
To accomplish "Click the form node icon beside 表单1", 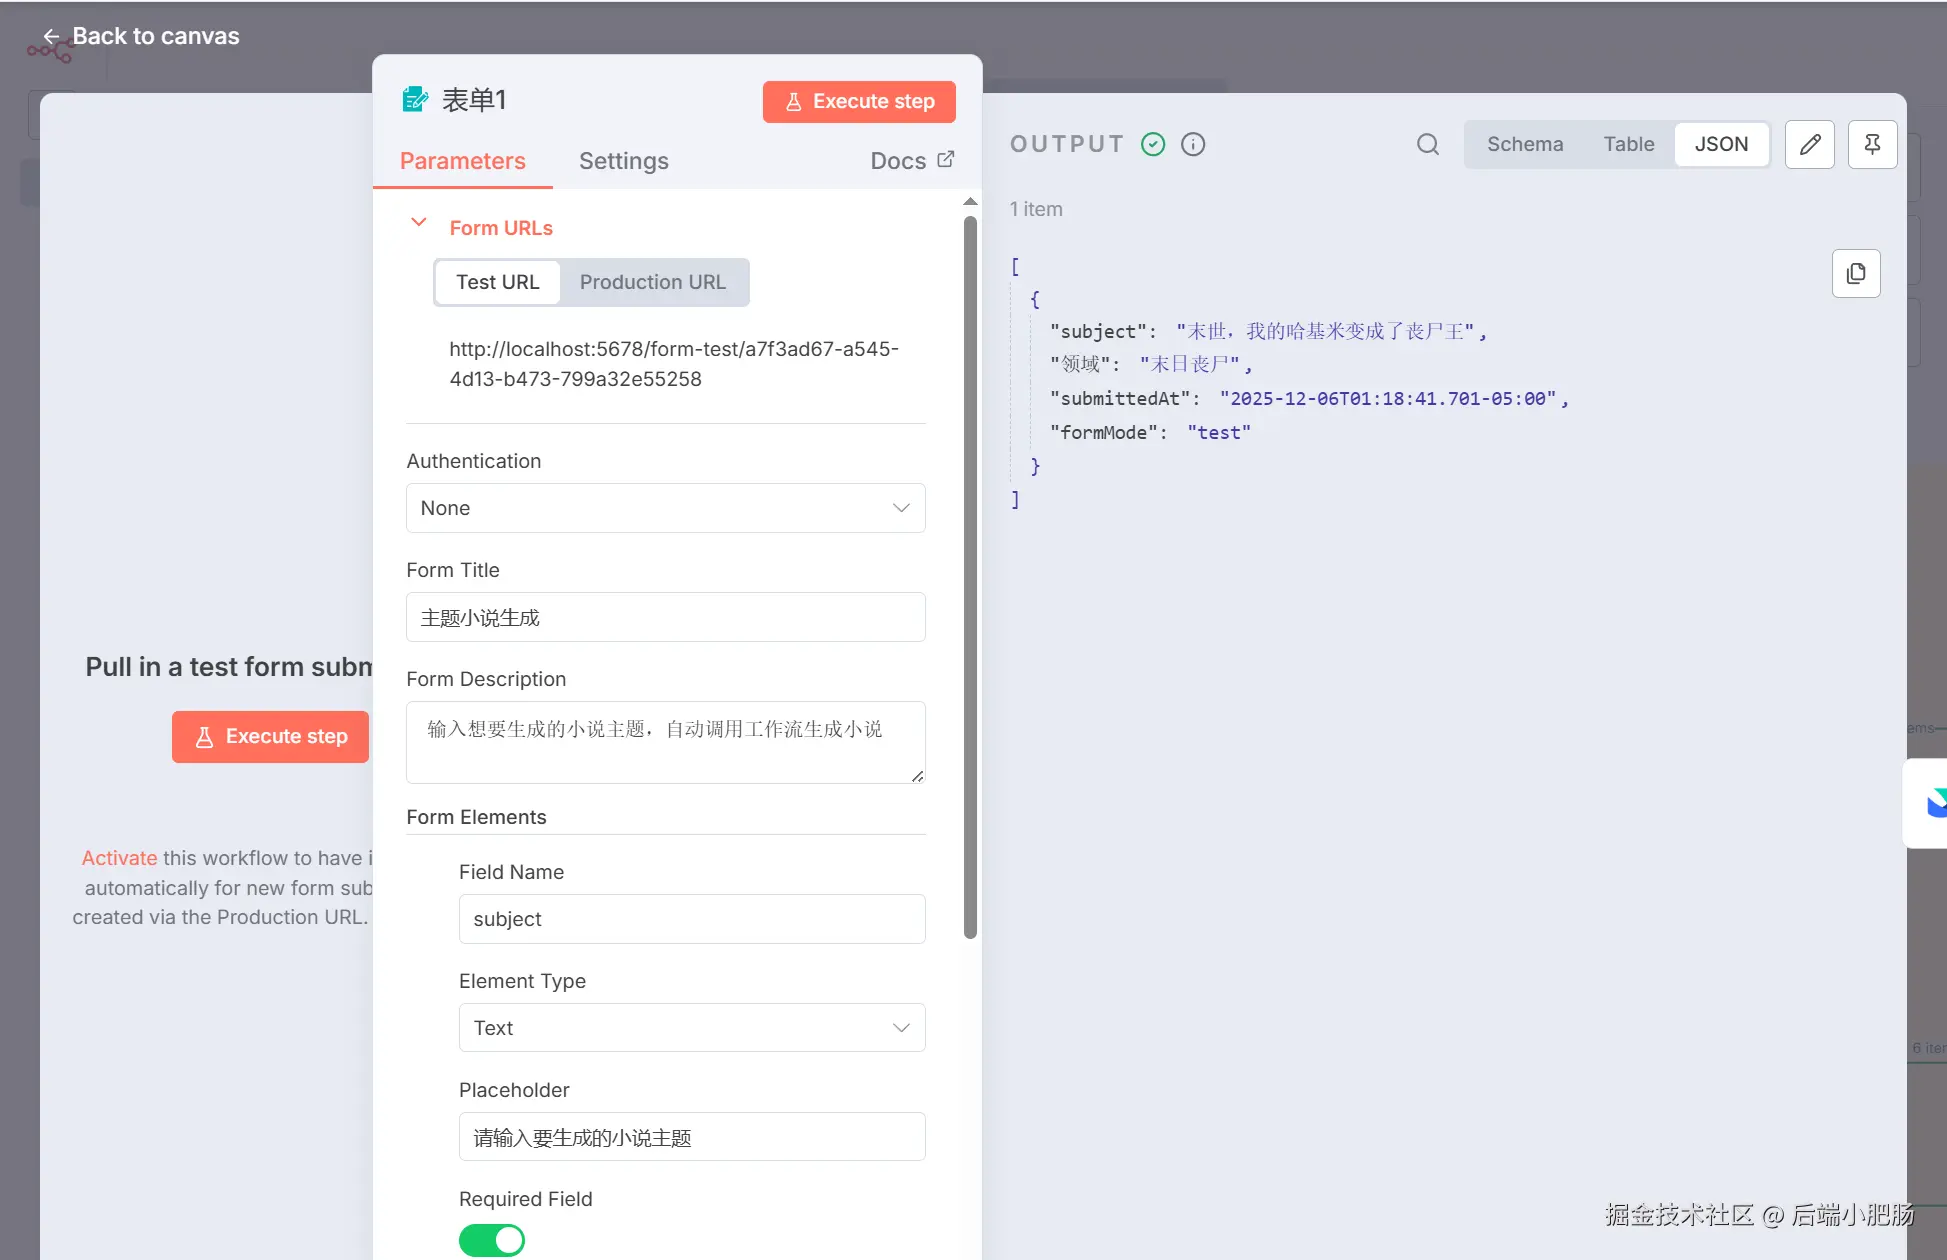I will point(414,100).
